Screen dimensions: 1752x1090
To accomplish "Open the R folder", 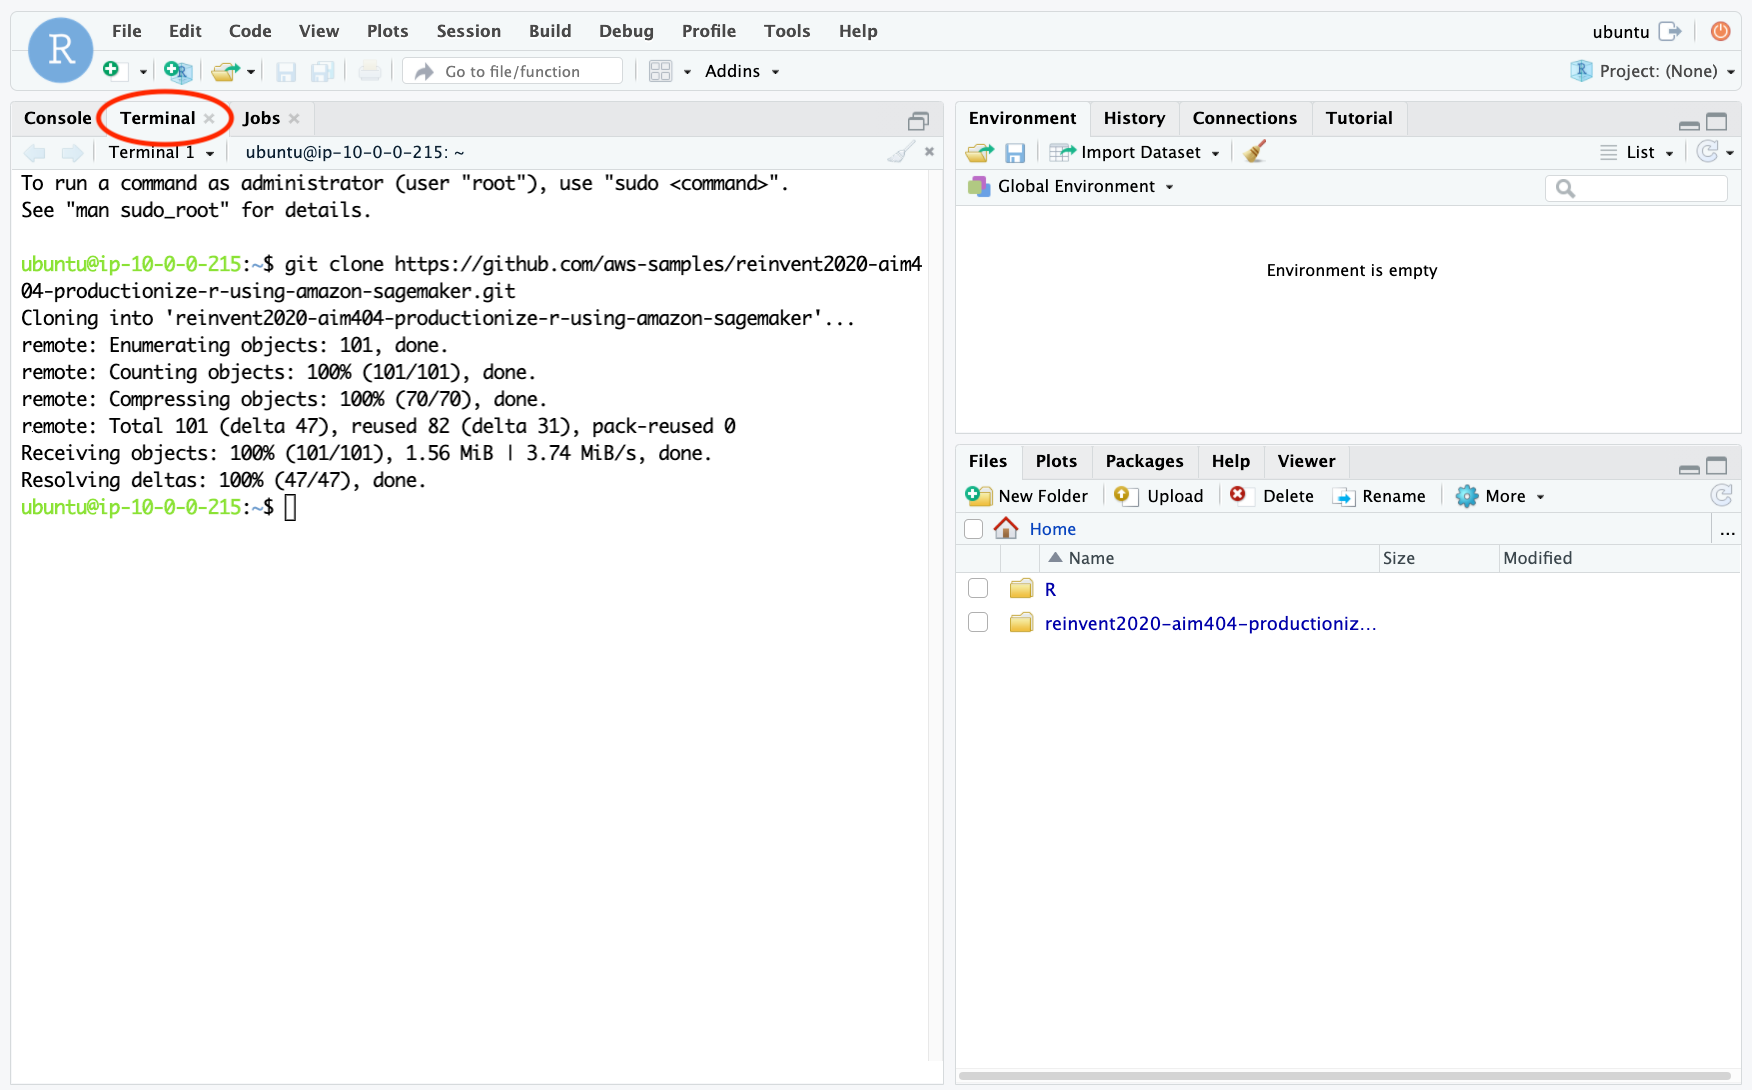I will [1050, 589].
